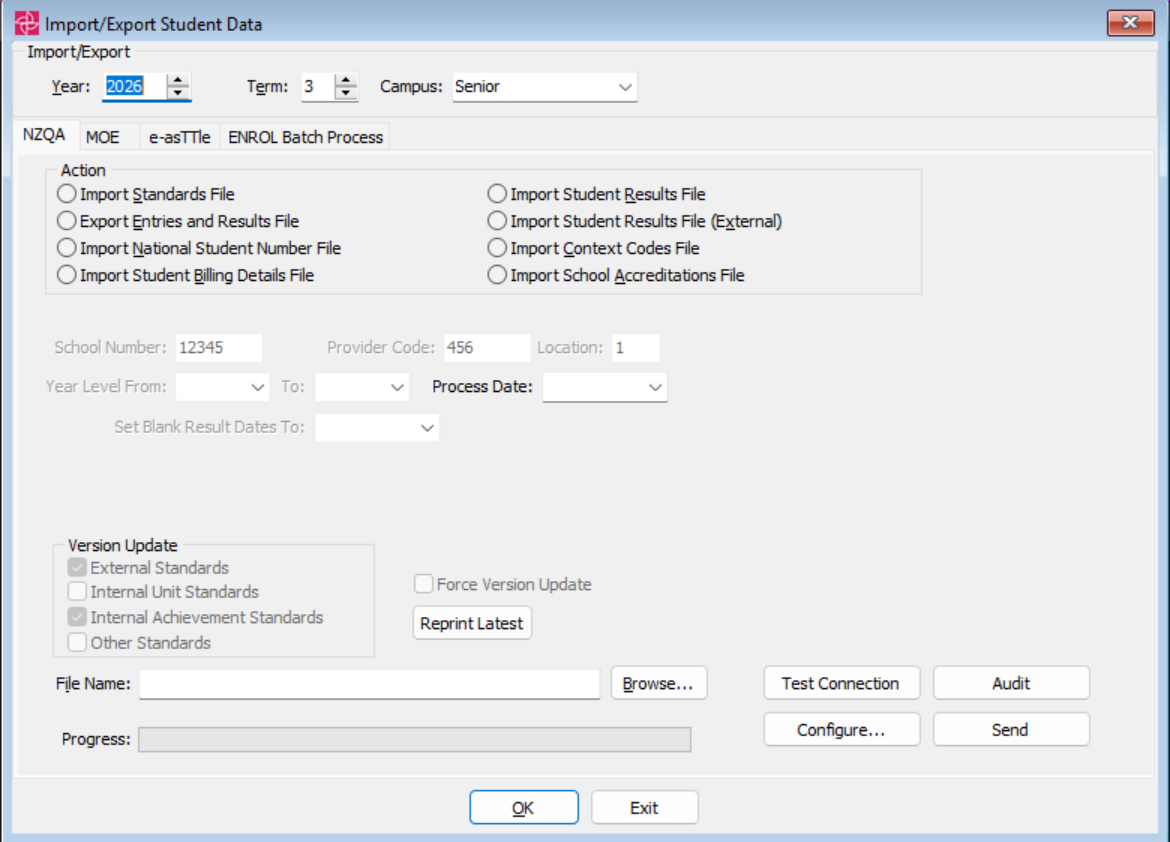This screenshot has height=842, width=1170.
Task: Click the Send button
Action: (x=1011, y=730)
